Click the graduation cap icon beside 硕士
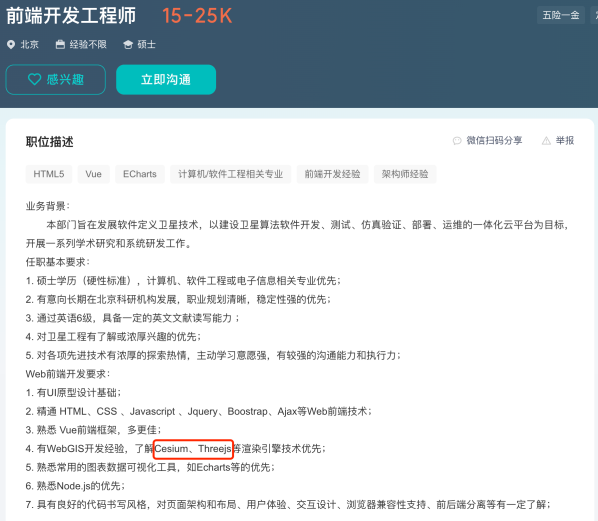This screenshot has height=521, width=598. pos(128,45)
